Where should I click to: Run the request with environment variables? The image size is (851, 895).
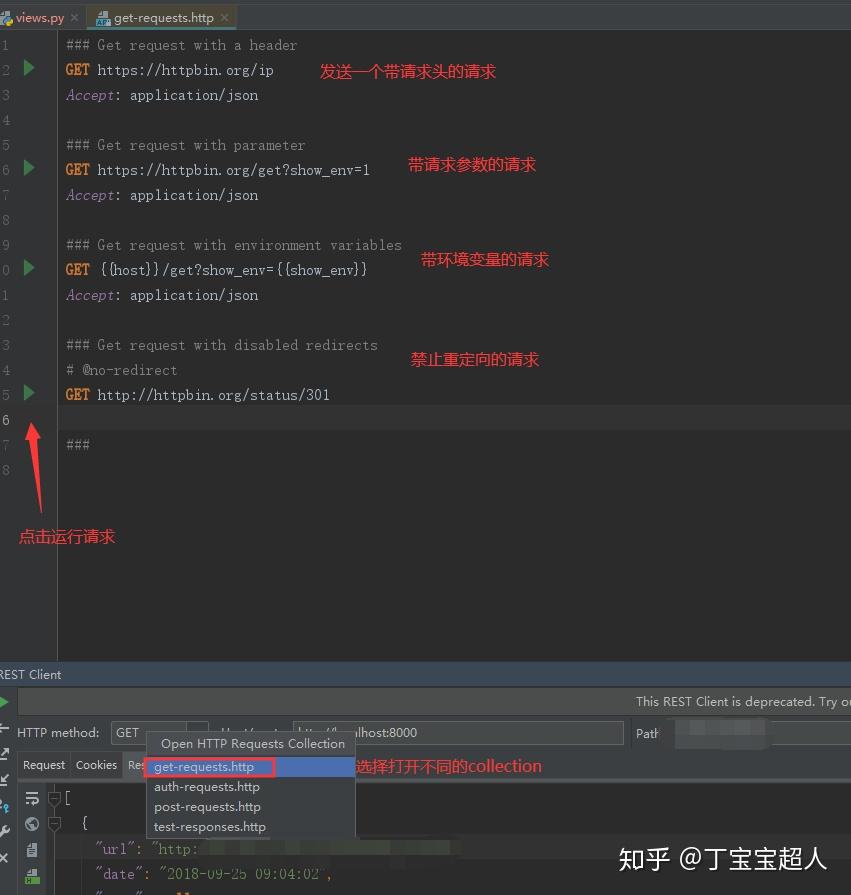tap(28, 269)
